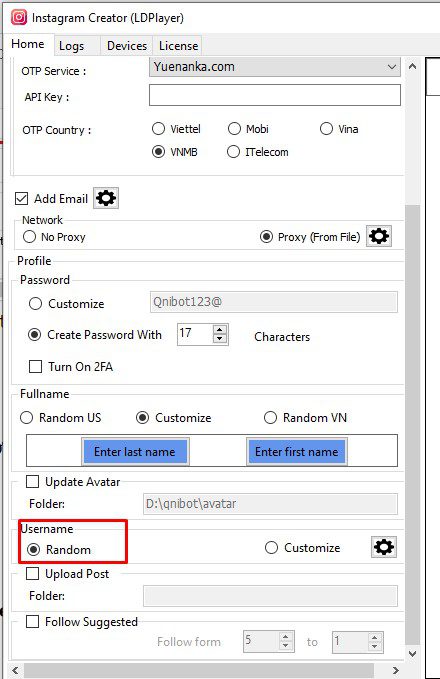The height and width of the screenshot is (679, 440).
Task: Click the vertical scrollbar thumb
Action: click(x=412, y=424)
